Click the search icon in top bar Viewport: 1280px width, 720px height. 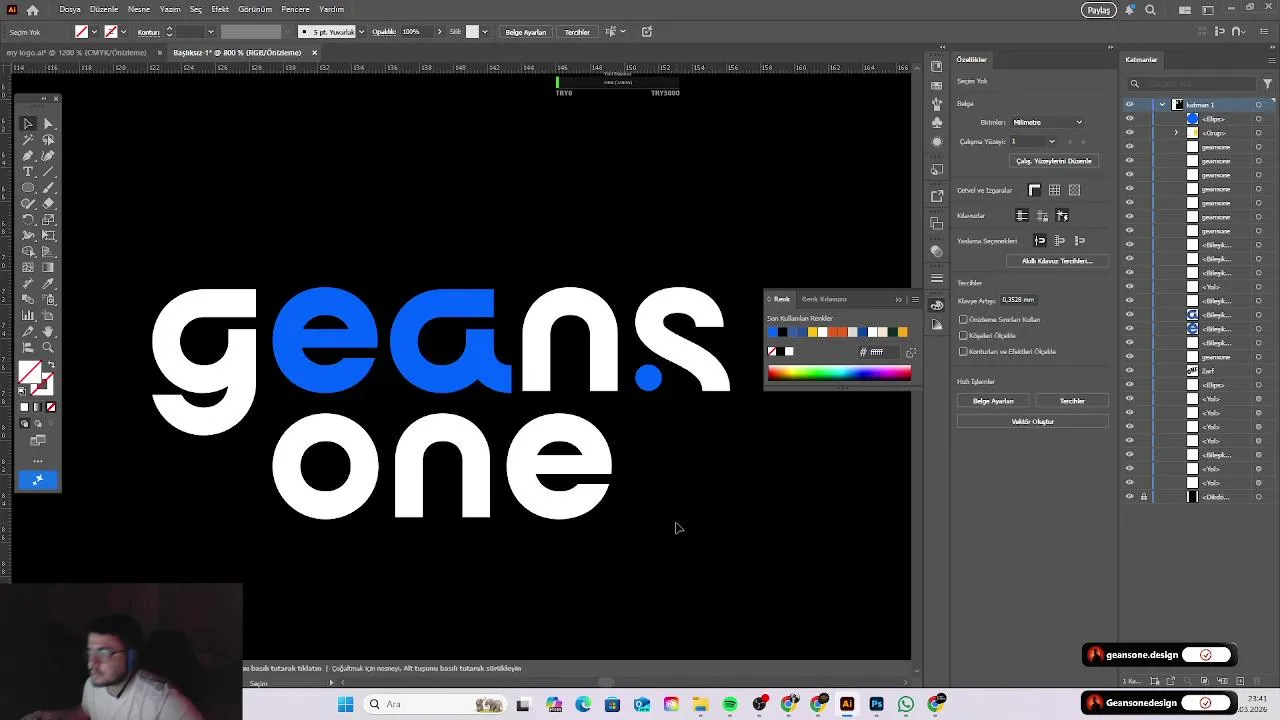(x=1150, y=10)
